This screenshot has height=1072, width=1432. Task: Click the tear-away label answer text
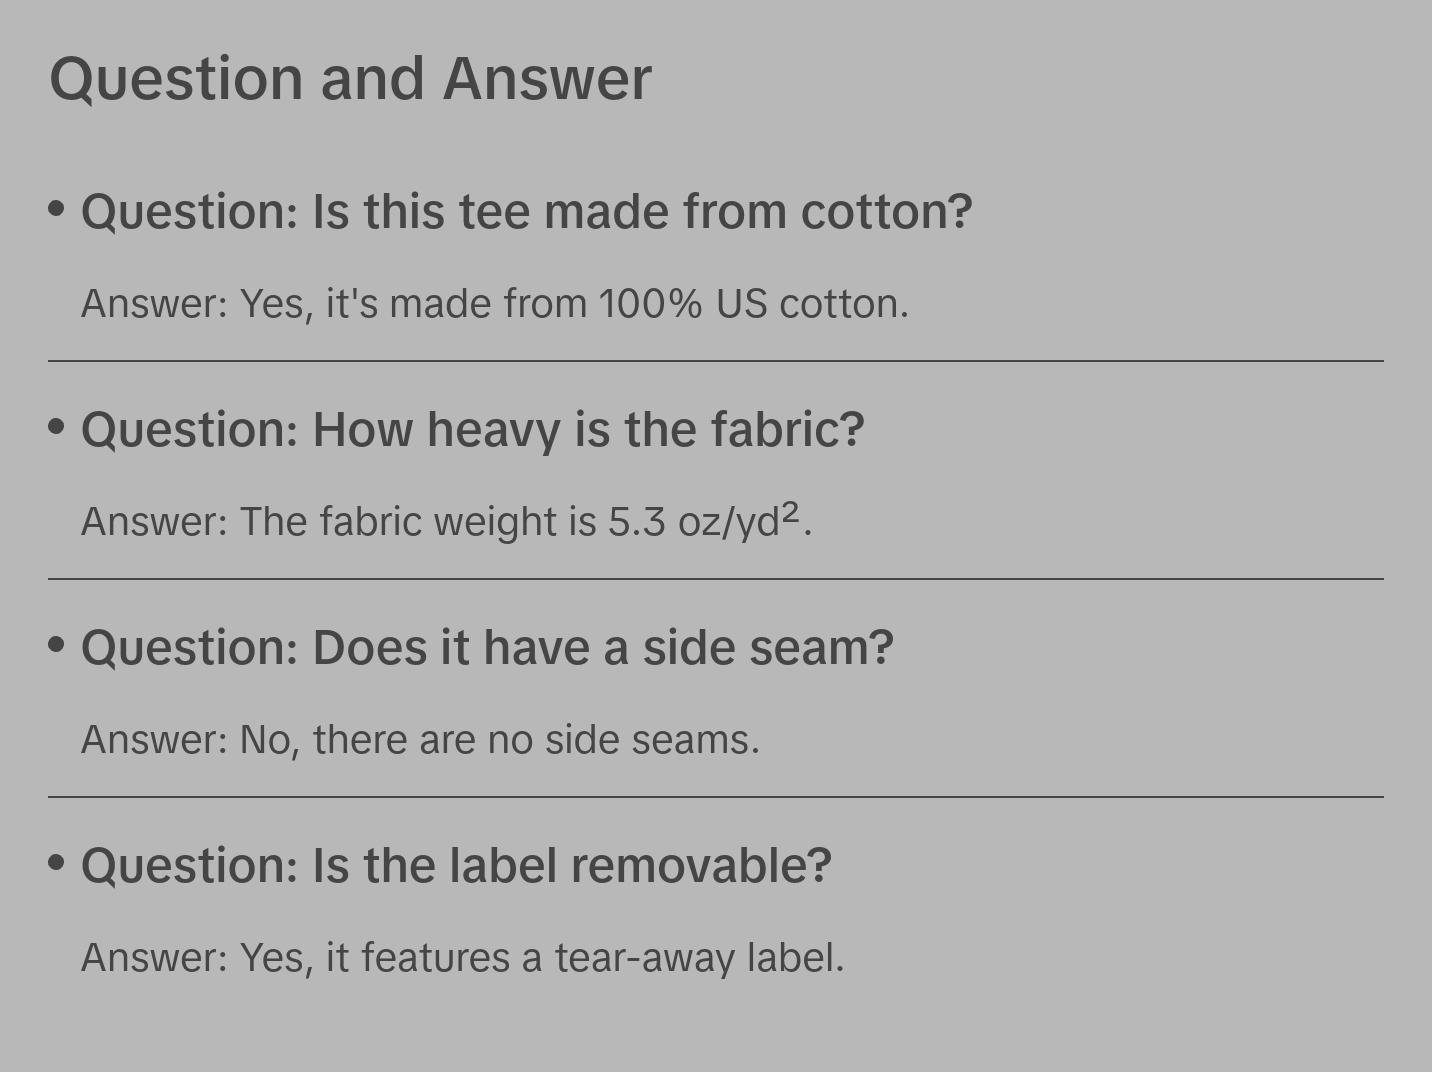pyautogui.click(x=462, y=958)
